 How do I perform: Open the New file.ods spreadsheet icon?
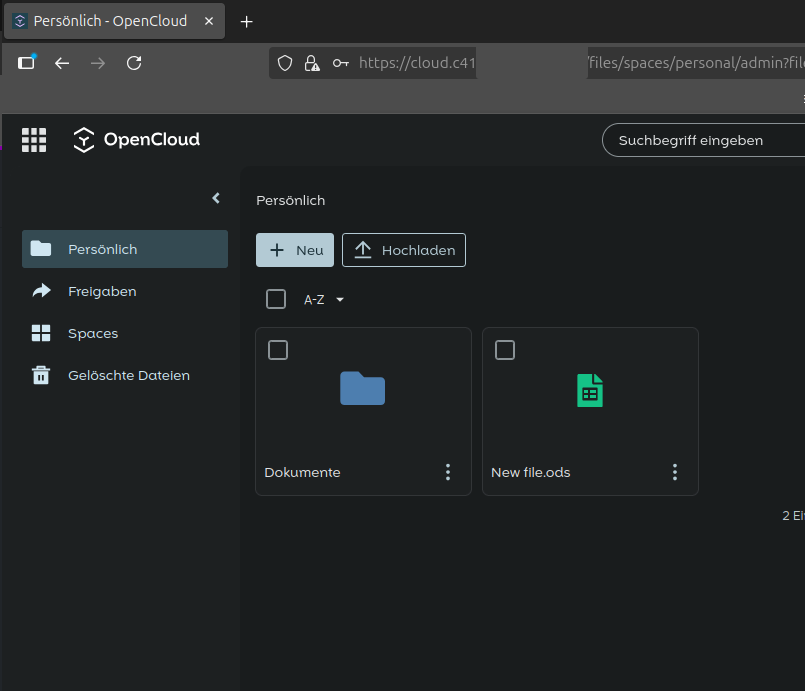point(590,390)
